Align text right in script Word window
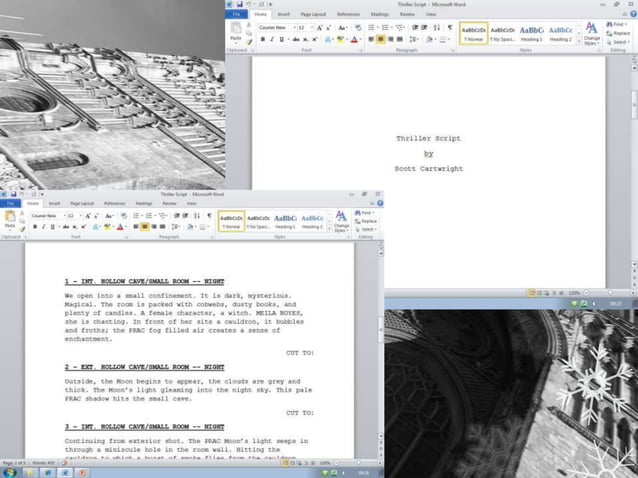The width and height of the screenshot is (638, 478). [x=154, y=227]
